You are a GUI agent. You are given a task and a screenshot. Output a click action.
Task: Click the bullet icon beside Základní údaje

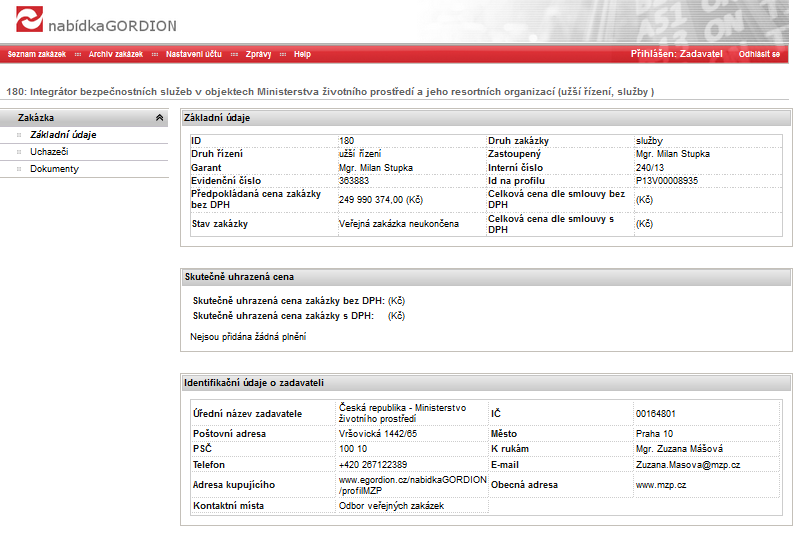[19, 135]
